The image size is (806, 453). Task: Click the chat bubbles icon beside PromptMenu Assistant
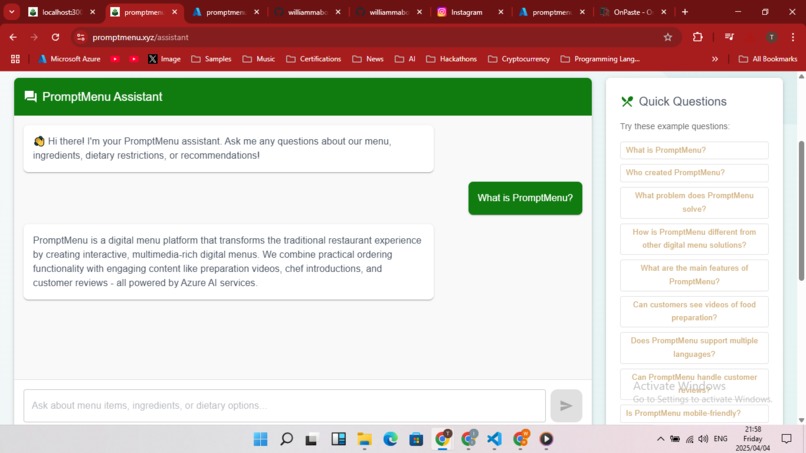point(30,97)
